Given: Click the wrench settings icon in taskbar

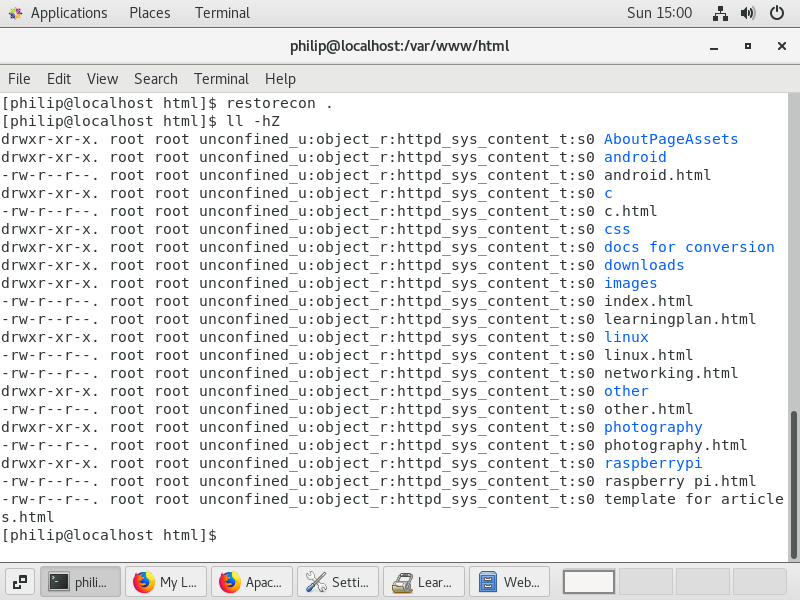Looking at the screenshot, I should [316, 582].
